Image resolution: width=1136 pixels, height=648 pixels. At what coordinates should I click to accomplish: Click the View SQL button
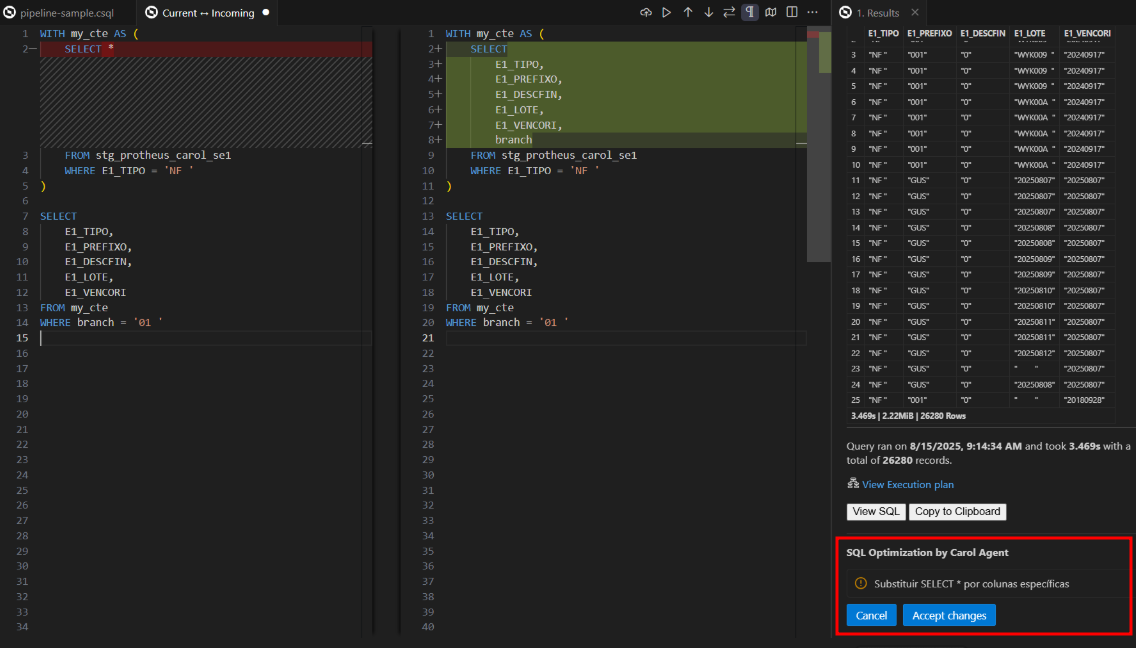tap(876, 511)
